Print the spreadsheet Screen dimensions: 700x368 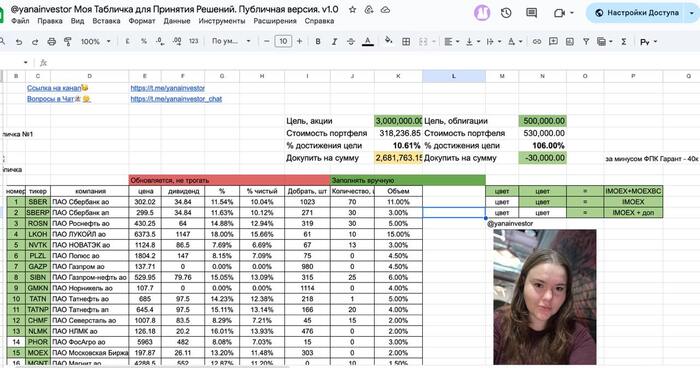click(x=51, y=42)
